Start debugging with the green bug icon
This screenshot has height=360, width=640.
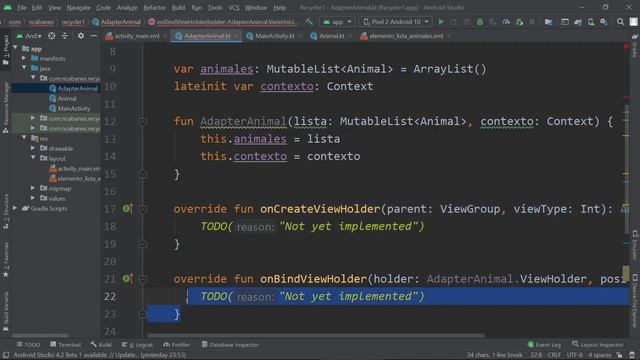480,22
